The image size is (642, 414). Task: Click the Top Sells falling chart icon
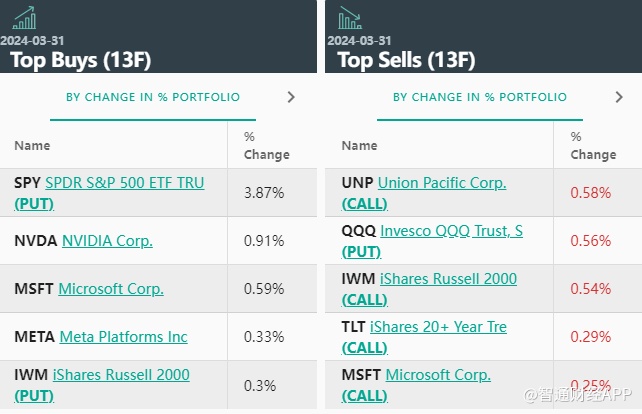click(x=351, y=17)
